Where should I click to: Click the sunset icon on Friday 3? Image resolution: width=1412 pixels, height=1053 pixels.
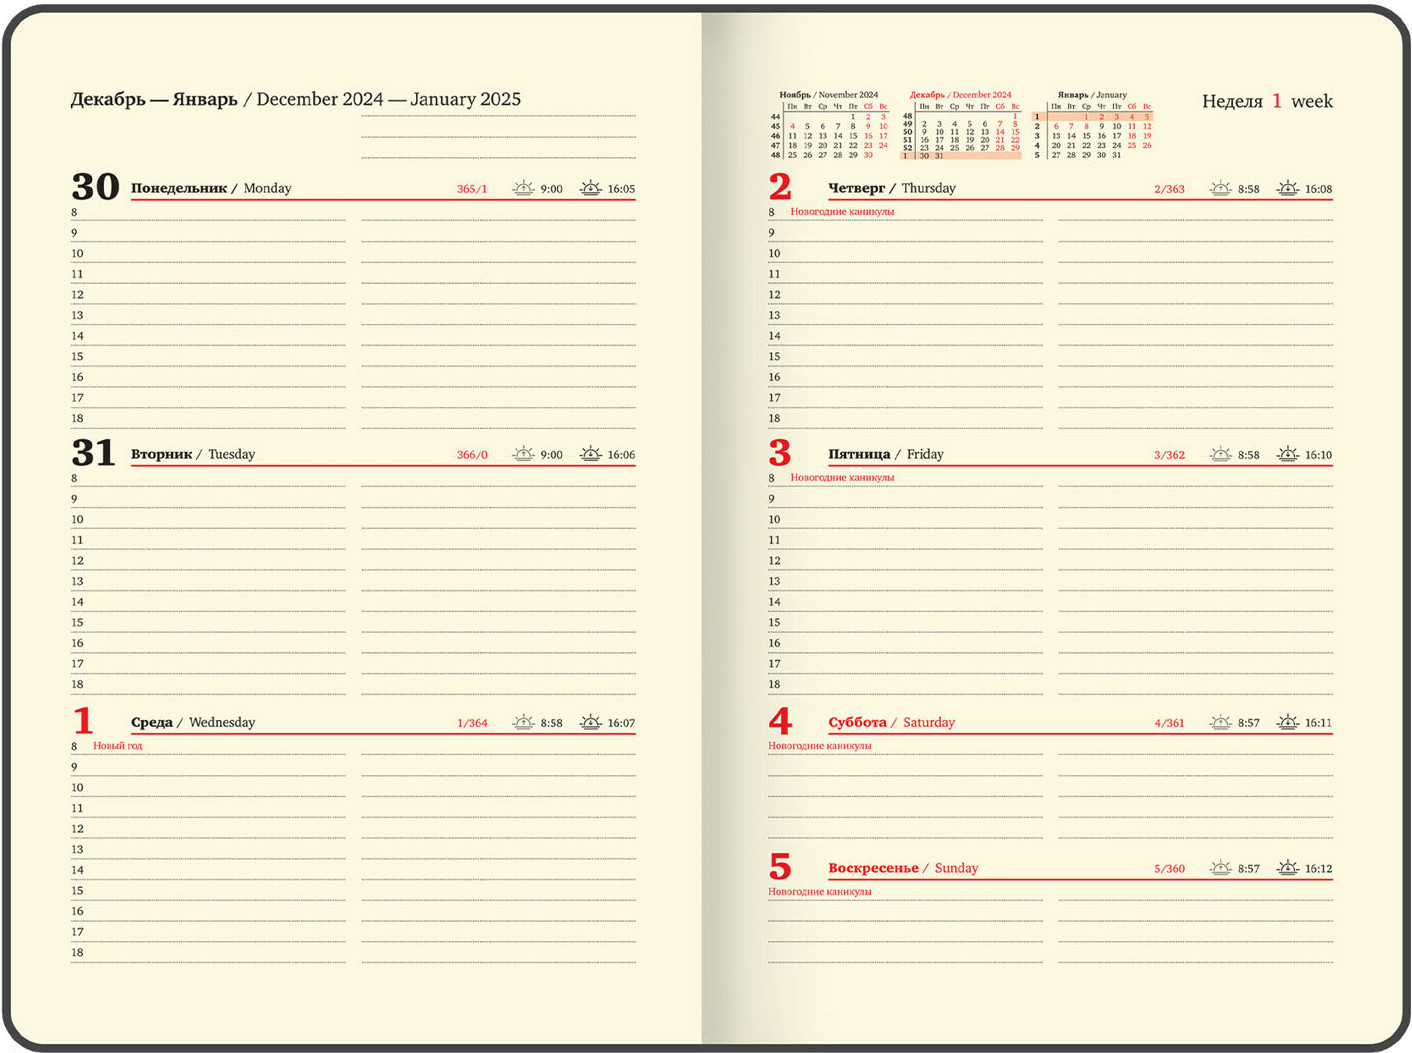point(1288,454)
